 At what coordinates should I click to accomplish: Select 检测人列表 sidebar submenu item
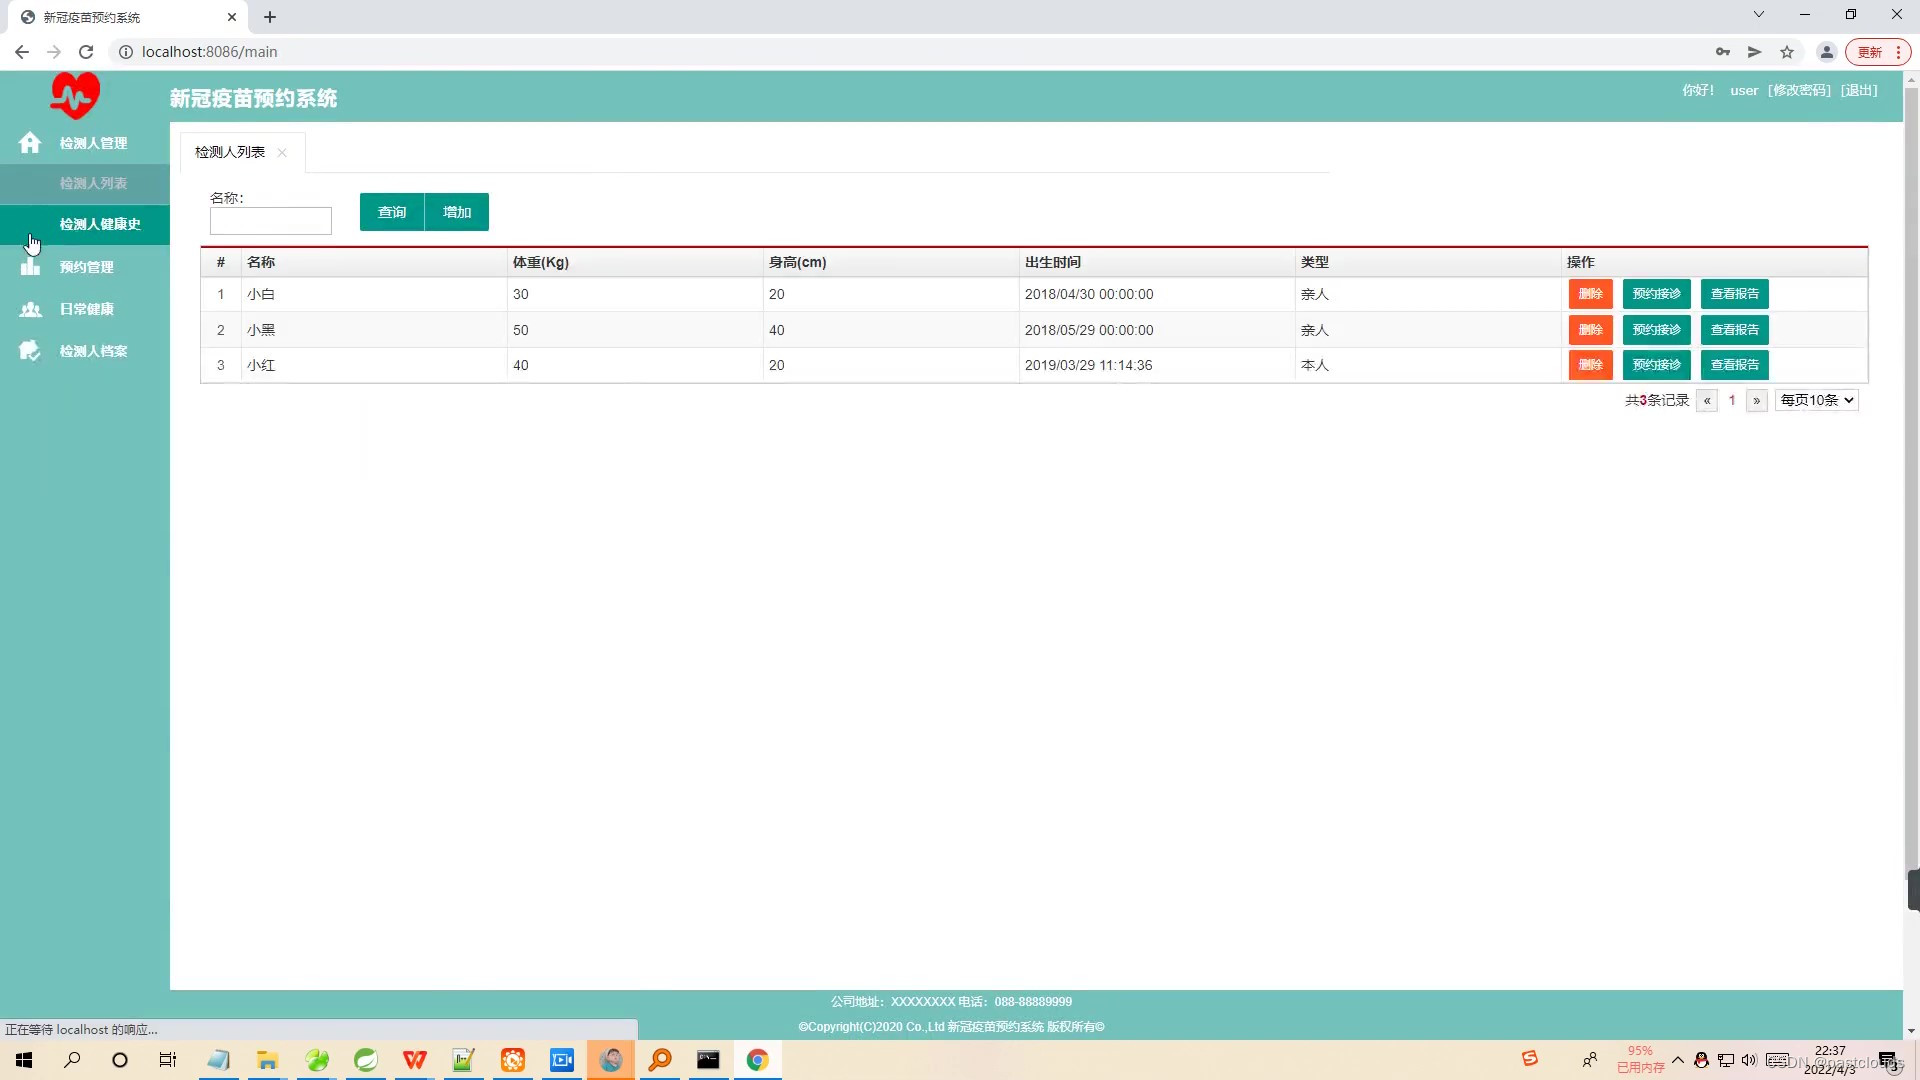click(93, 183)
